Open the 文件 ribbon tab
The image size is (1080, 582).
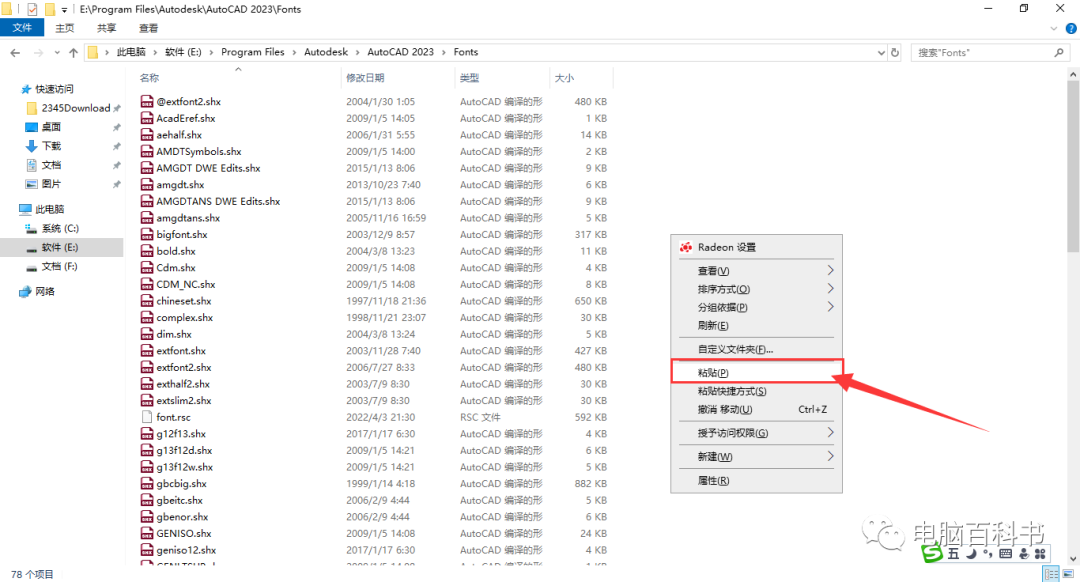pos(22,28)
